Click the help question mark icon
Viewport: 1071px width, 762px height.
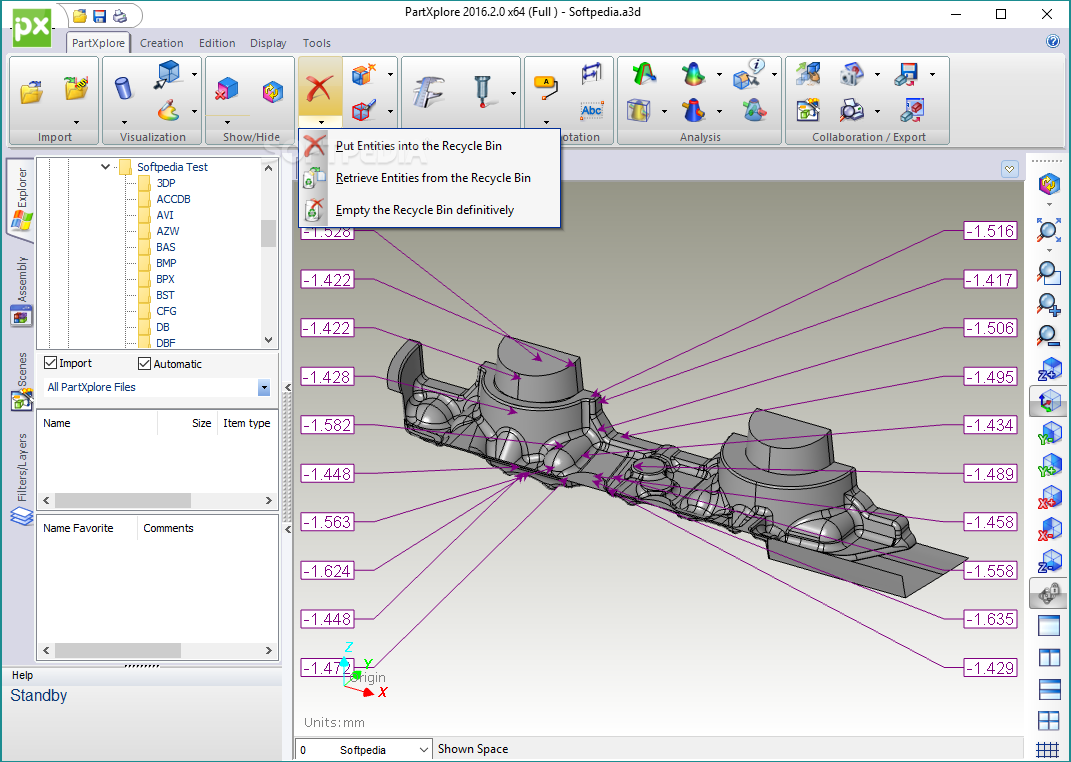[x=1053, y=41]
